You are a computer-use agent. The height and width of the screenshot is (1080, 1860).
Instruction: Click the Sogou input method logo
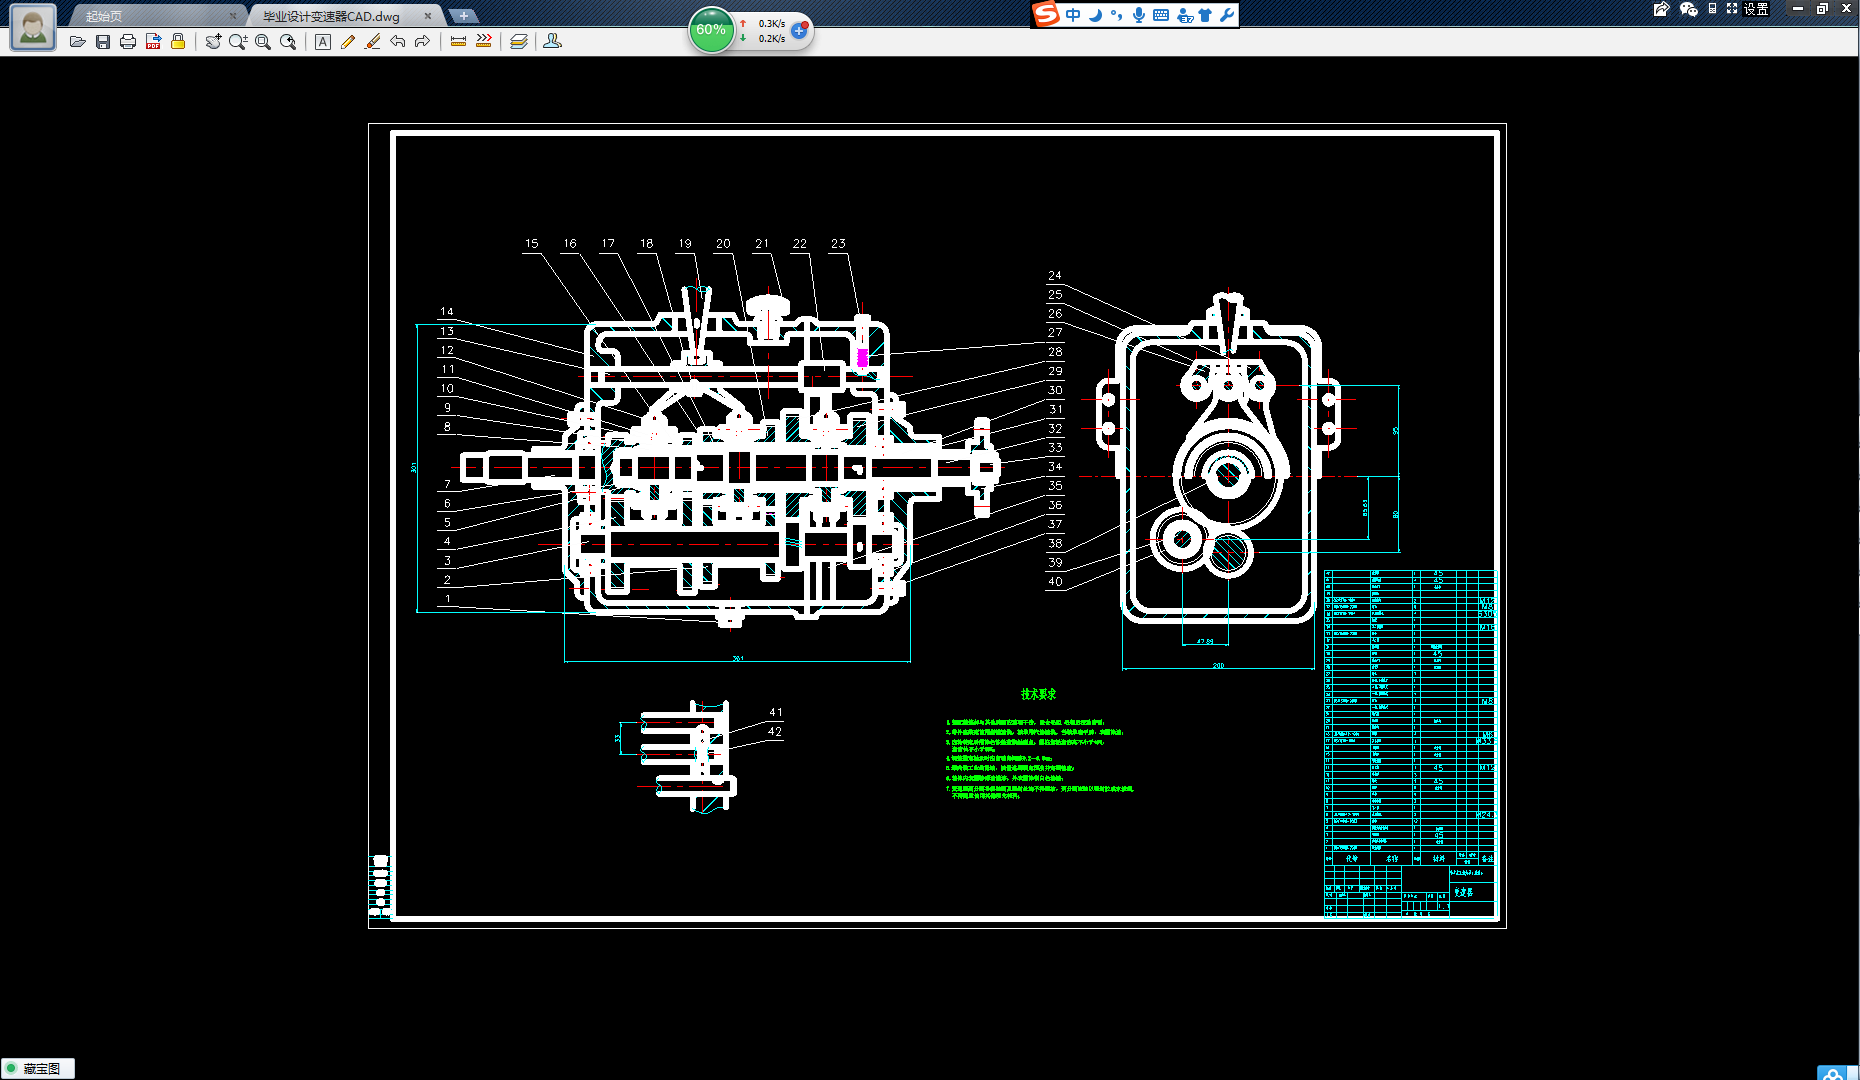click(x=1046, y=14)
